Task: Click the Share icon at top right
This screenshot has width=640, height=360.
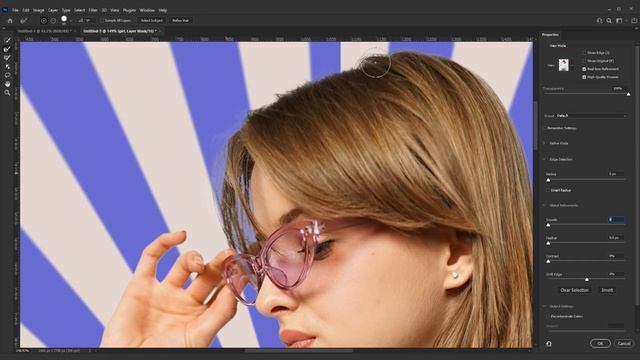Action: click(x=634, y=20)
